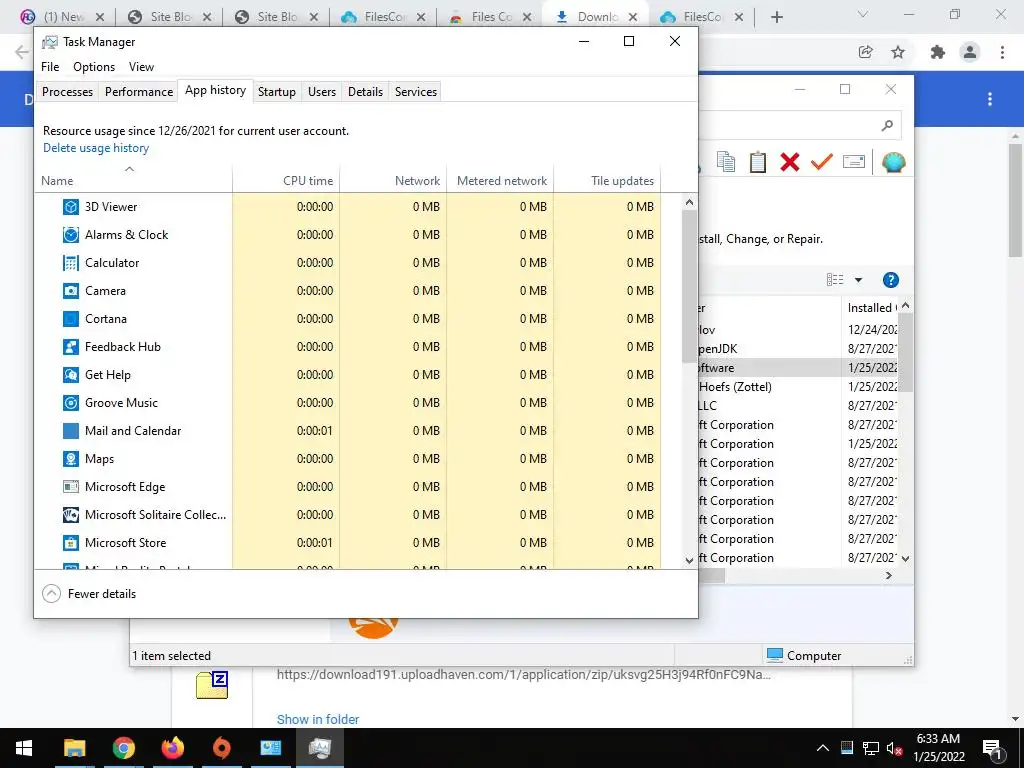Image resolution: width=1024 pixels, height=768 pixels.
Task: Sort by the Metered network column
Action: coord(500,181)
